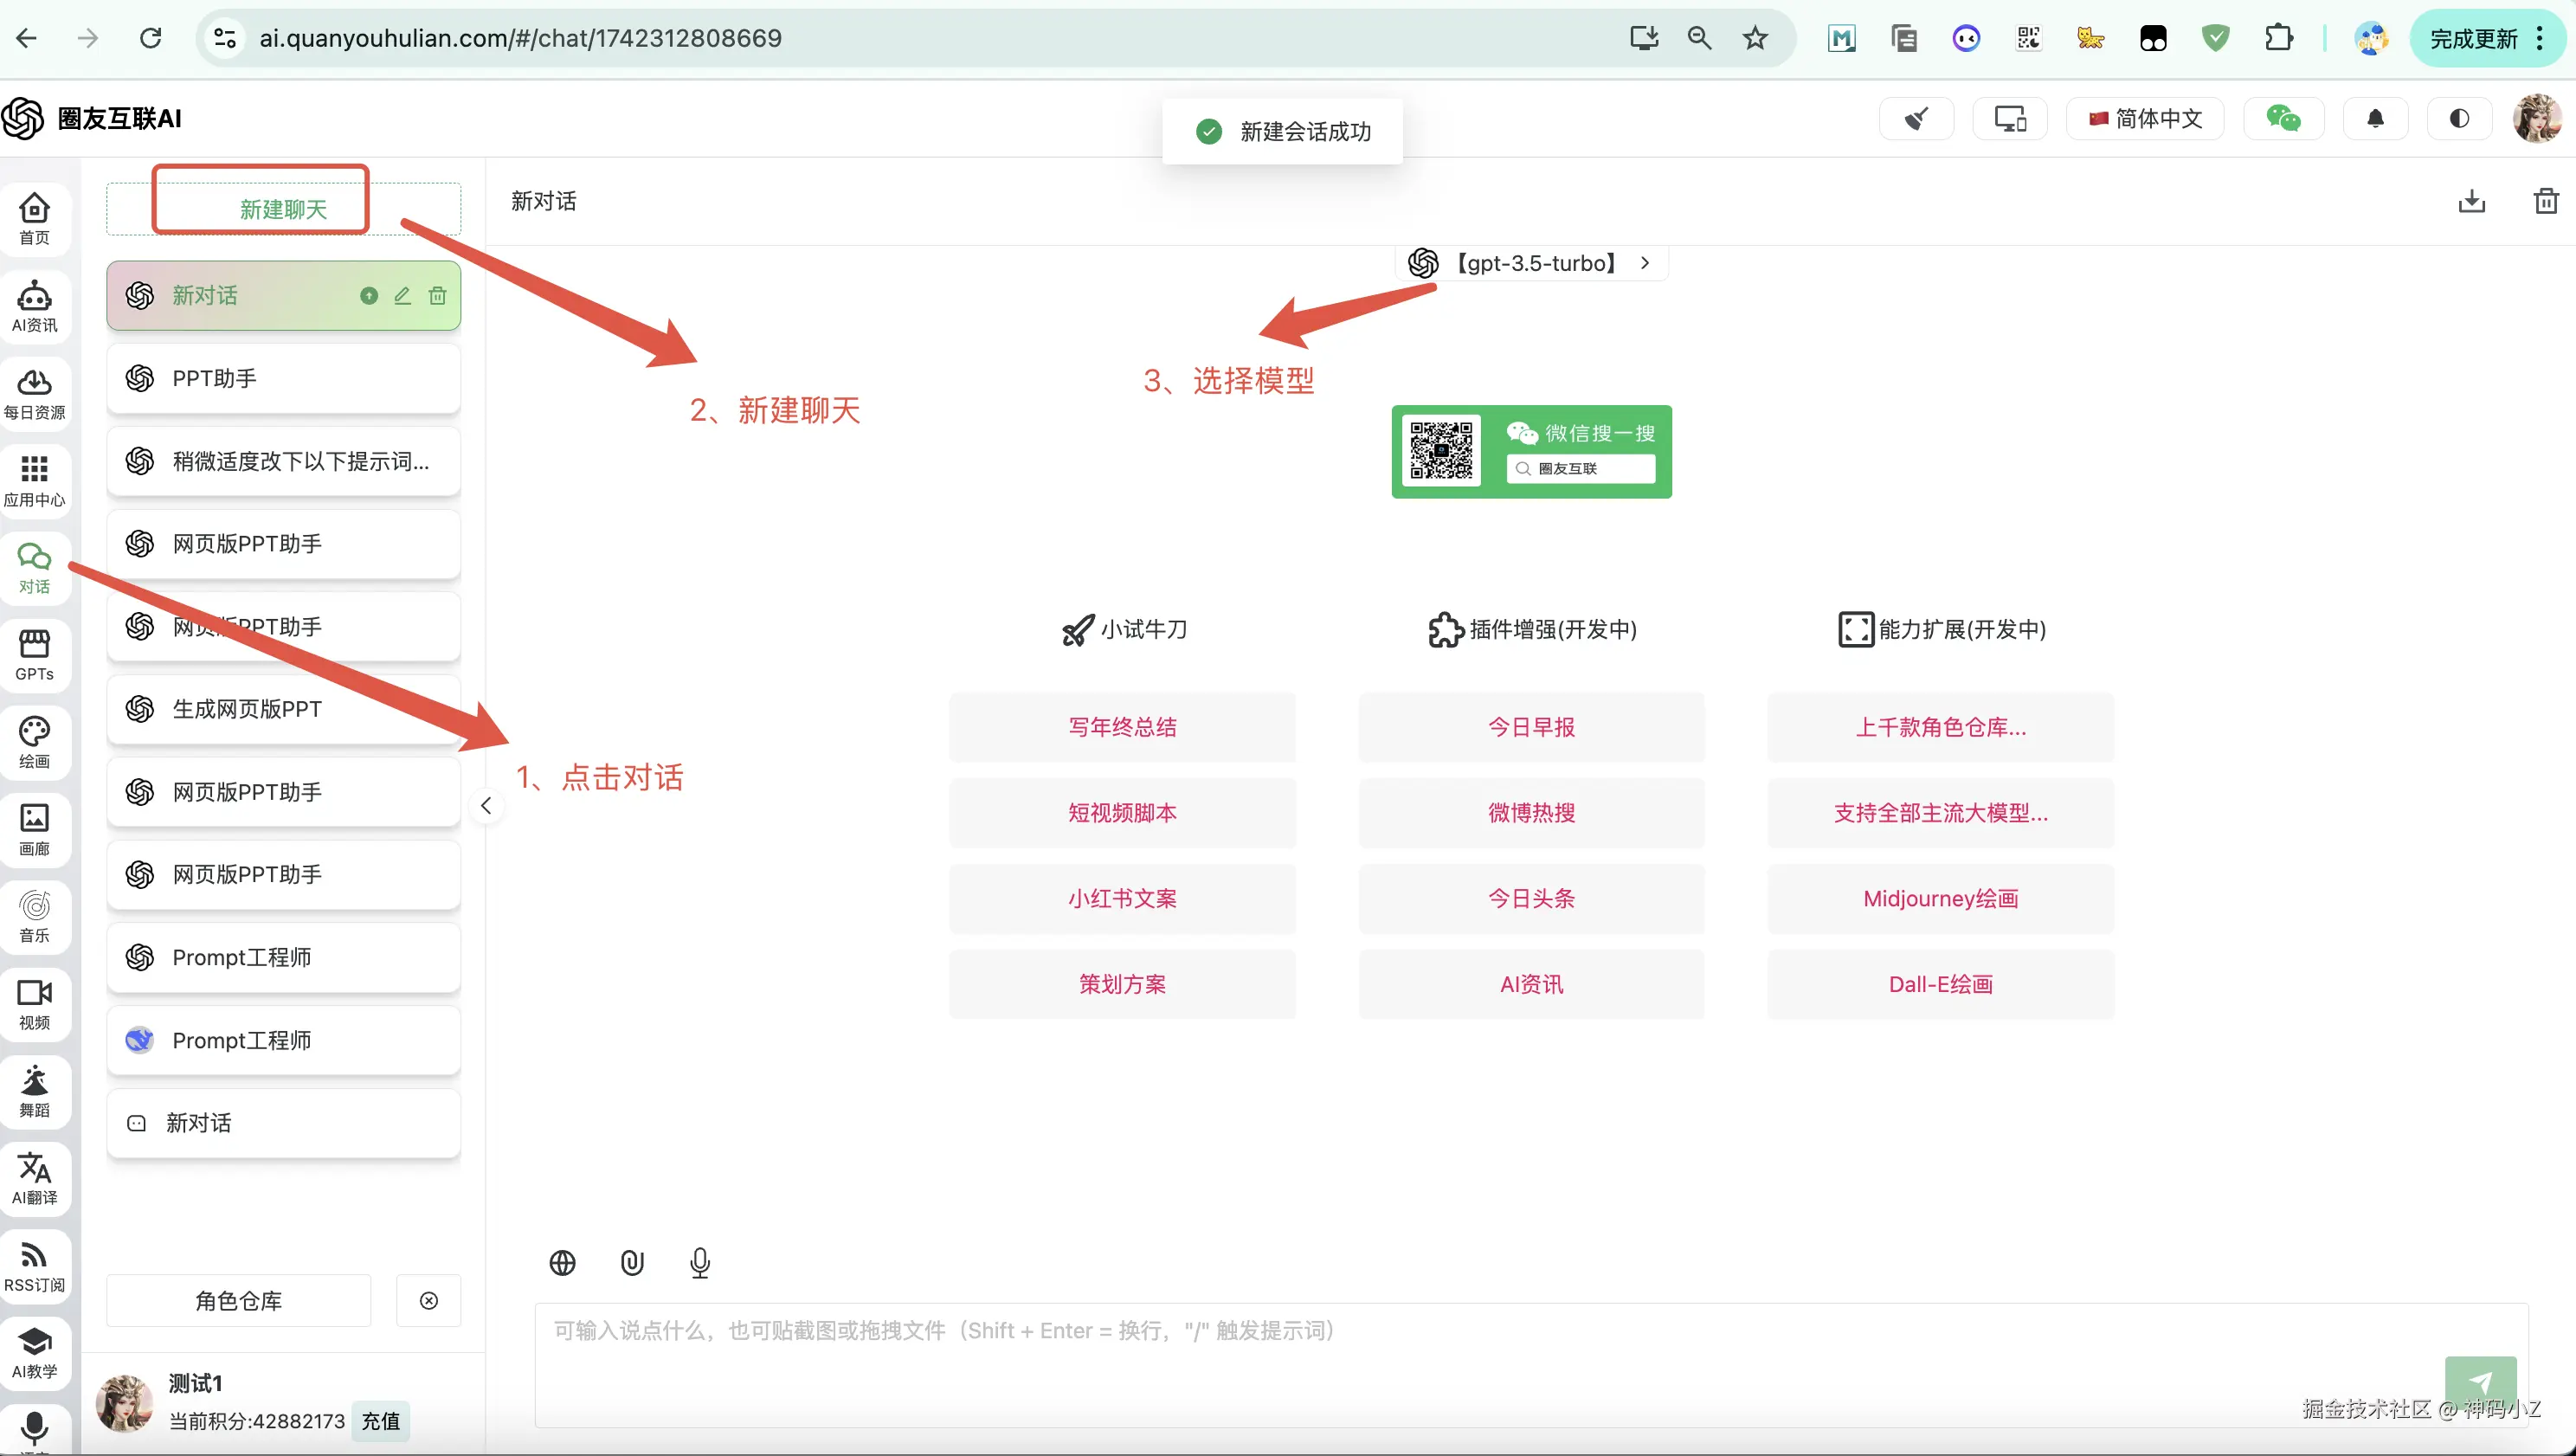Open the notification bell icon

(x=2375, y=119)
